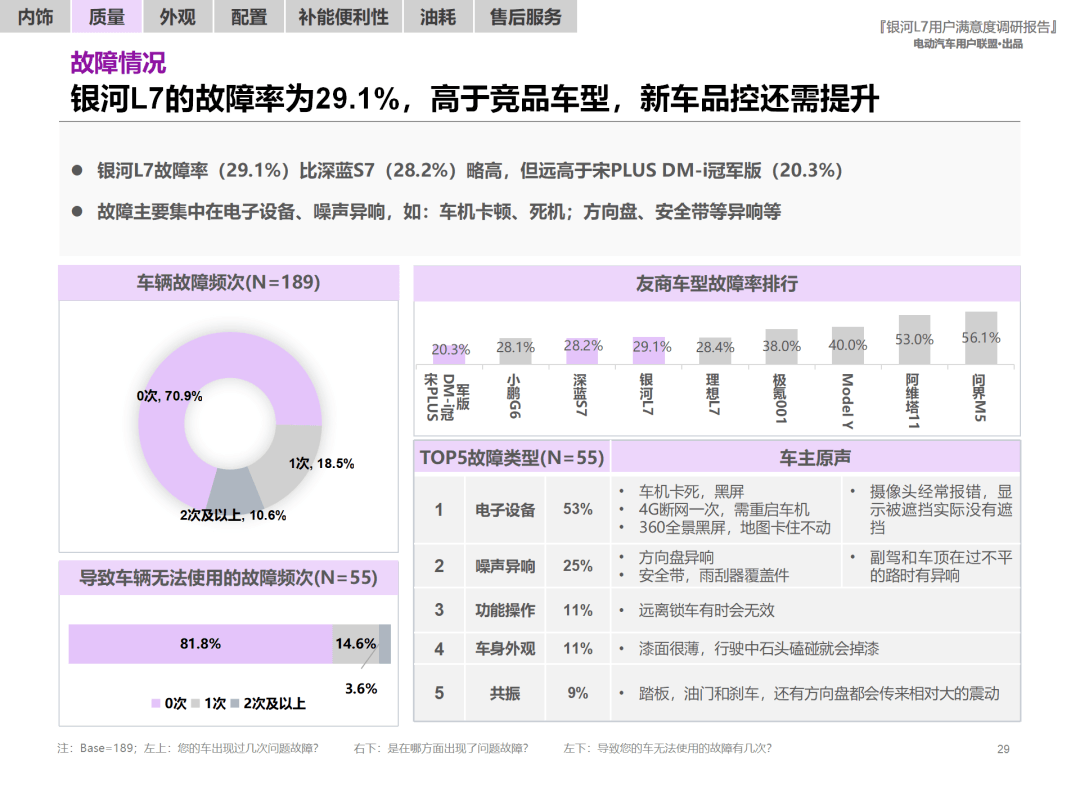Click the 故障情况 purple heading

click(x=118, y=63)
